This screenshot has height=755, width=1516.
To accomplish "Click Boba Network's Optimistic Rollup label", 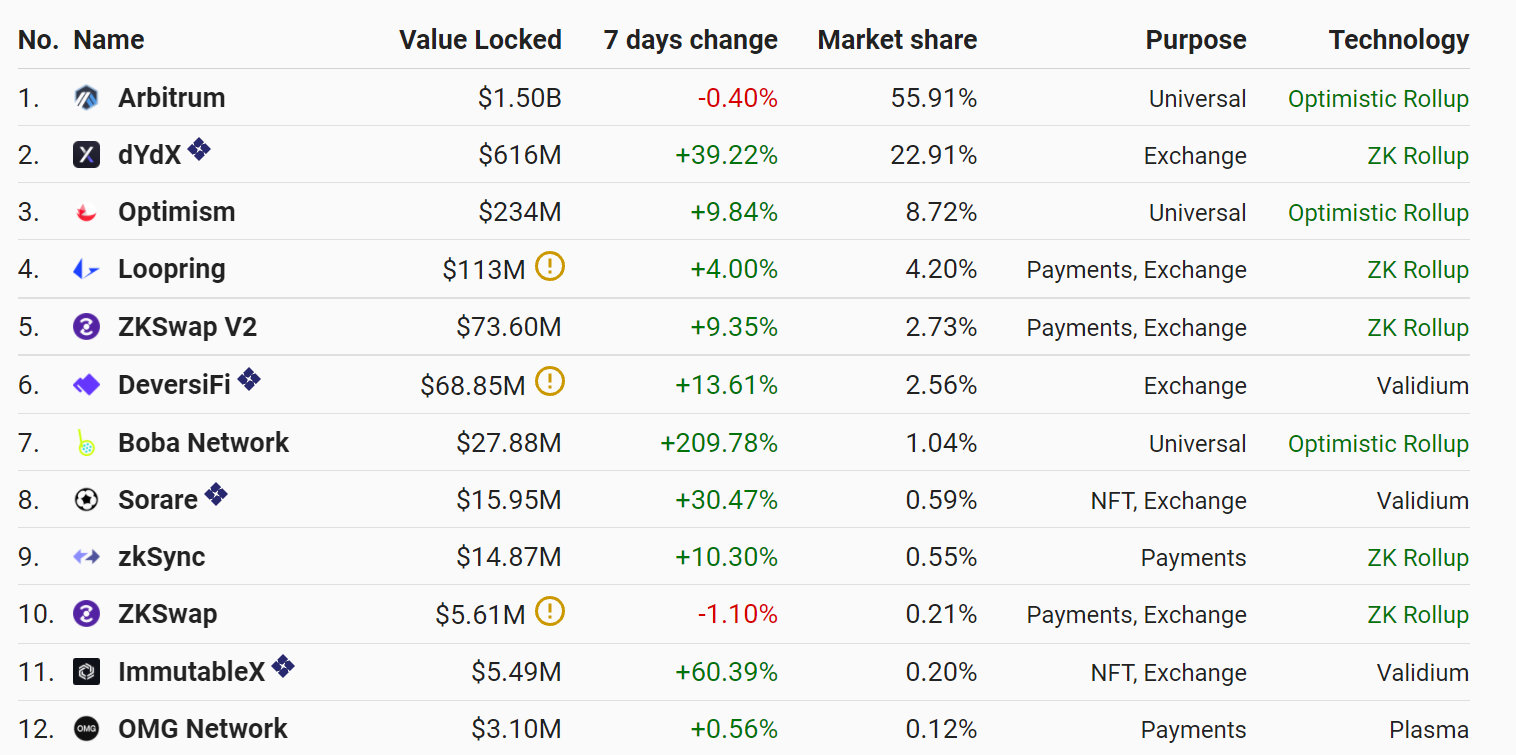I will [1379, 444].
